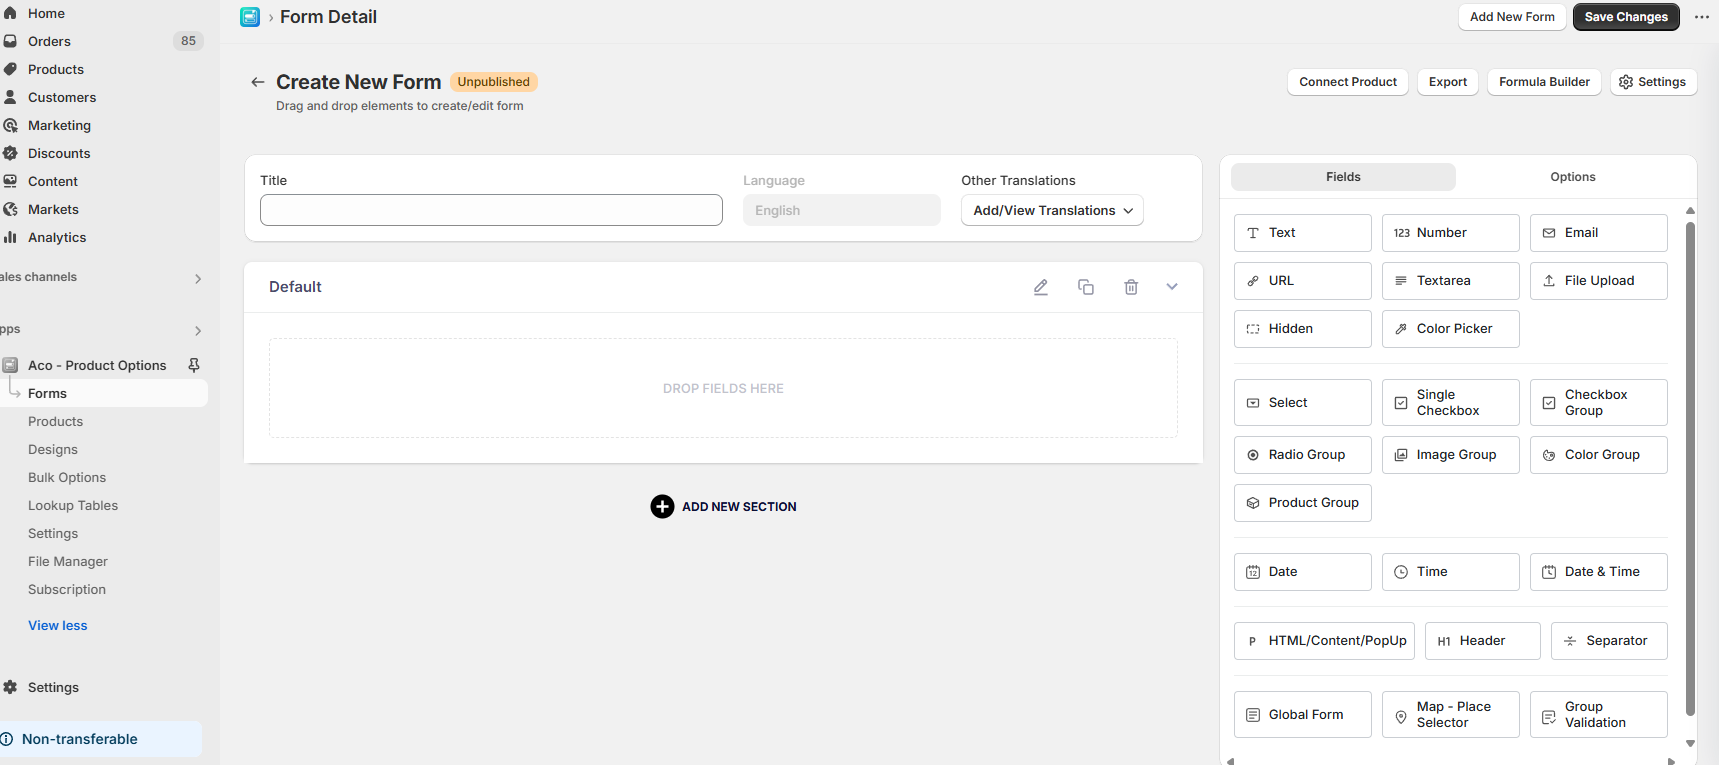
Task: Open the Add/View Translations dropdown
Action: 1052,210
